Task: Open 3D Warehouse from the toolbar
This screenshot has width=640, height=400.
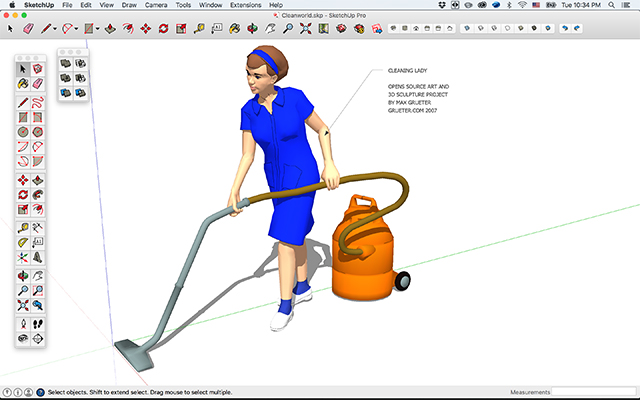Action: pyautogui.click(x=341, y=29)
